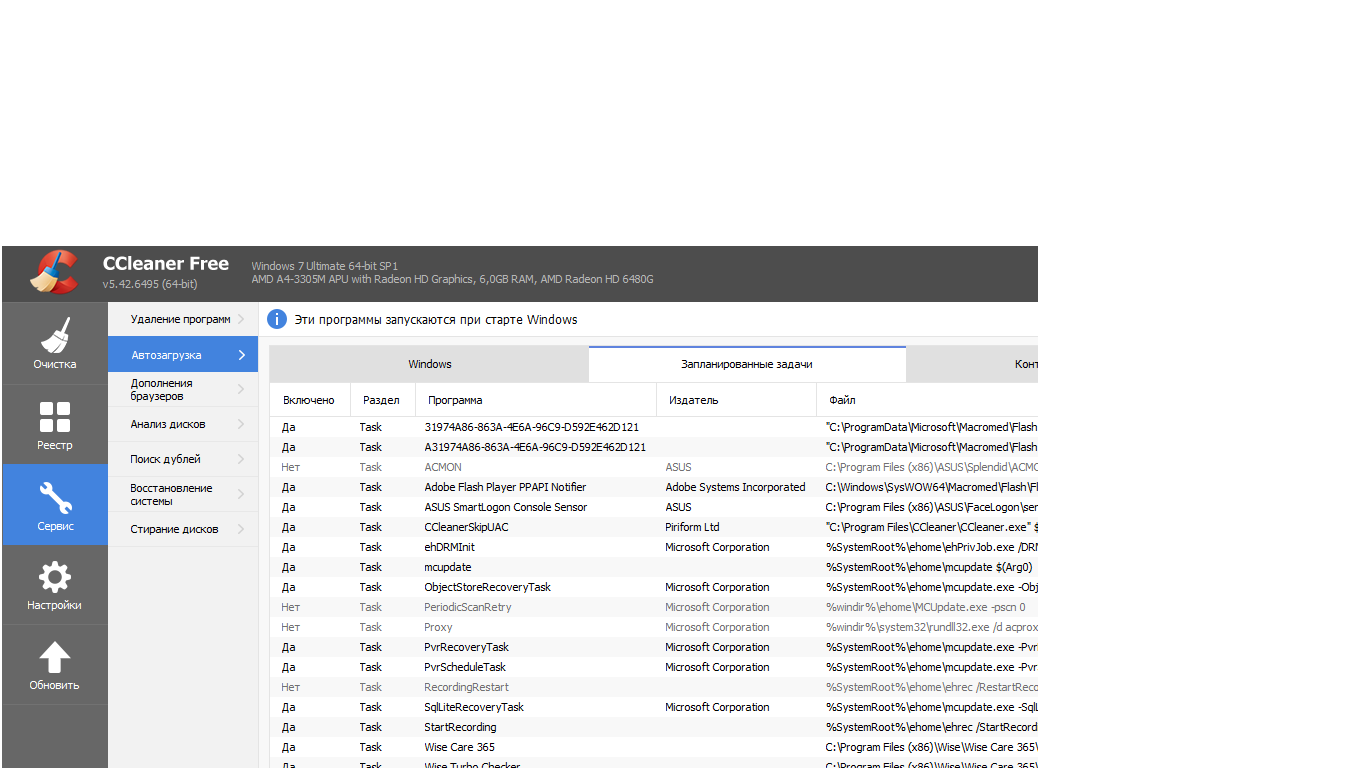Click the CCleaner Free title text
The height and width of the screenshot is (768, 1366).
tap(166, 264)
